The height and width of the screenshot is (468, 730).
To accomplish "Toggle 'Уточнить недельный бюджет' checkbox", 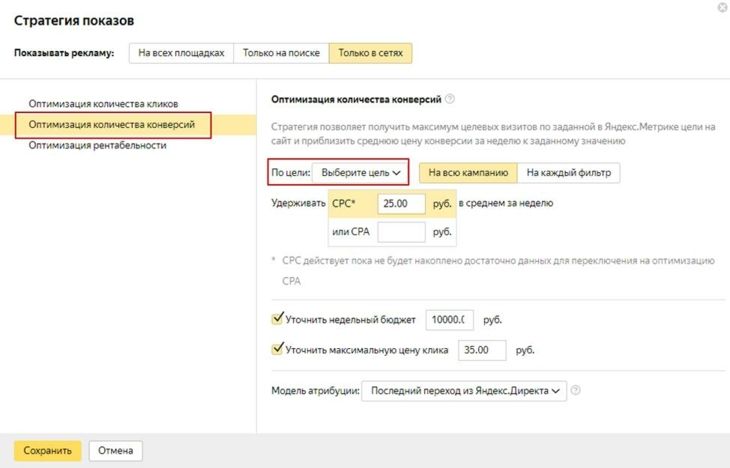I will [277, 319].
